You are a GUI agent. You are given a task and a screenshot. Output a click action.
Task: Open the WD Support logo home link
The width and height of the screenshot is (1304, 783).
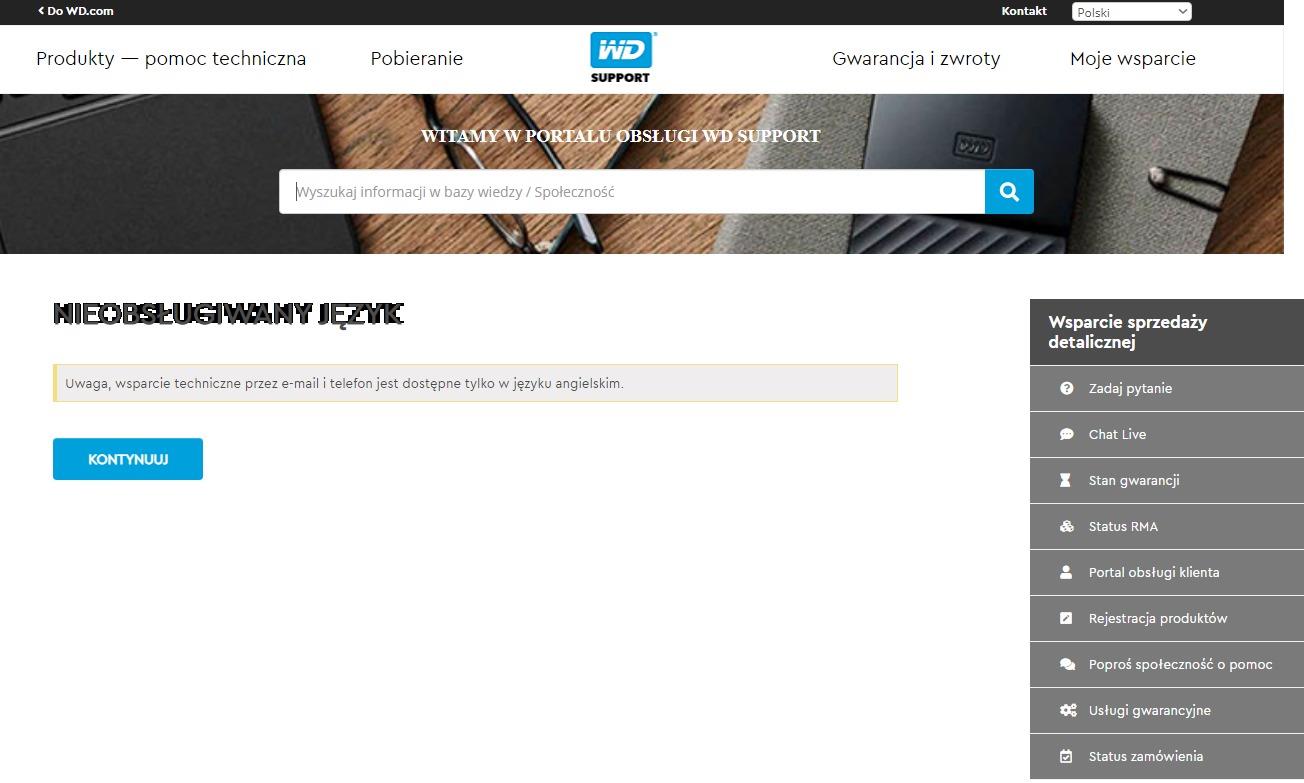[621, 57]
